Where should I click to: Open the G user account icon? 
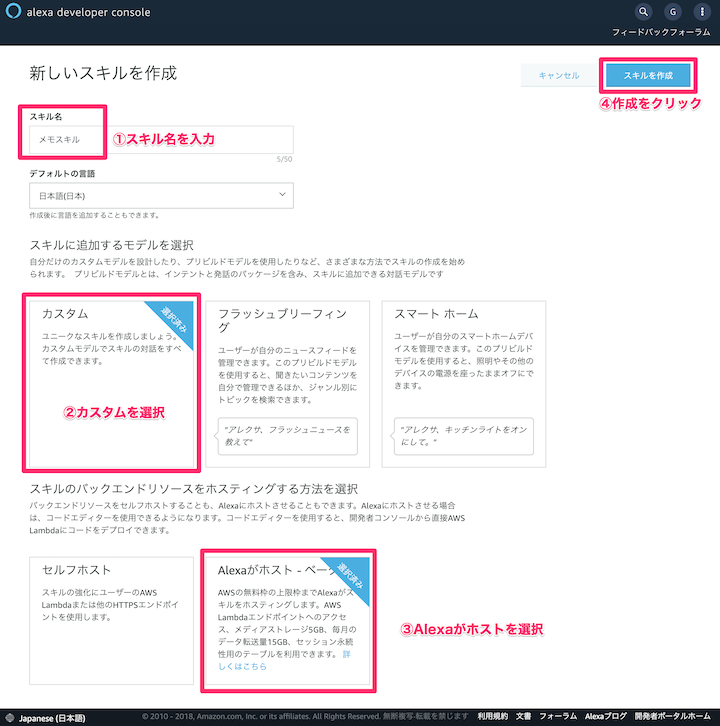point(673,12)
